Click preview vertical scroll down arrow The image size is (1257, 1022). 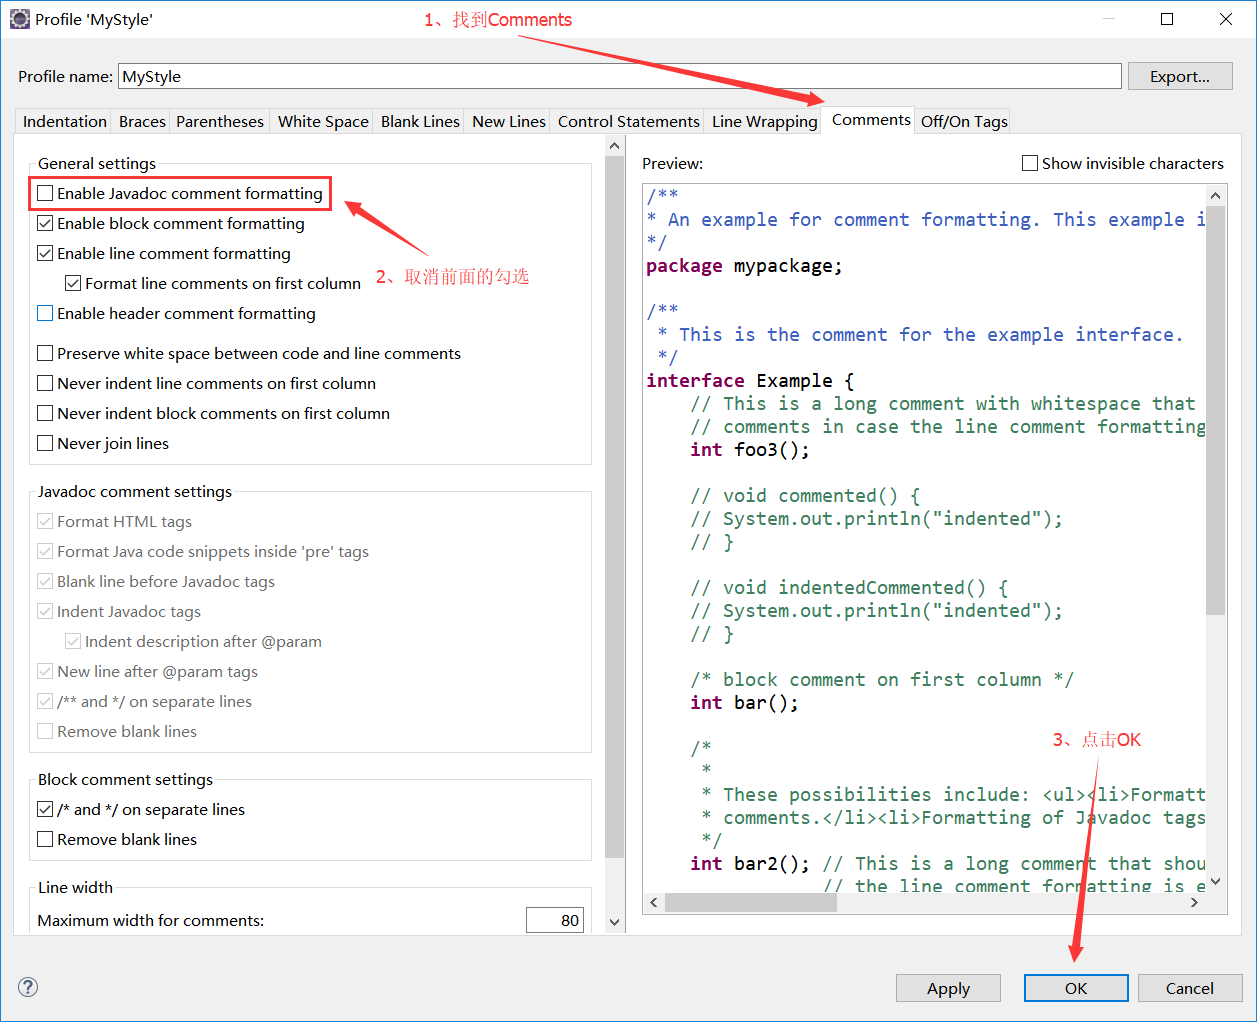(1216, 881)
